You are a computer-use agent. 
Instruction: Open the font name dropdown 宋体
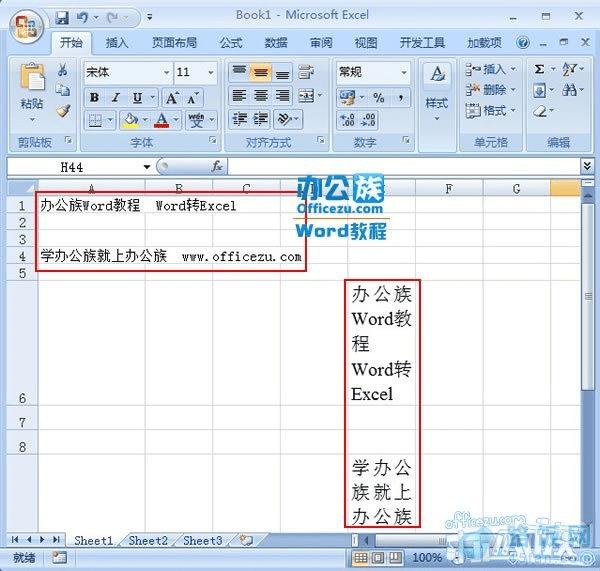tap(167, 72)
